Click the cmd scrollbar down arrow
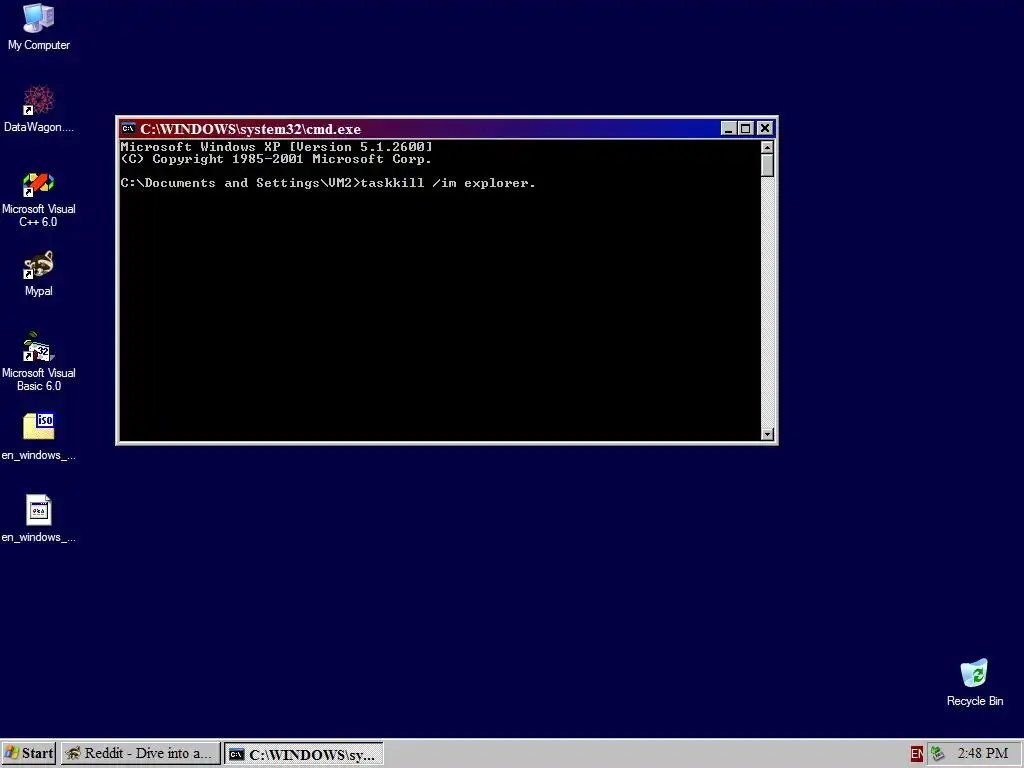The image size is (1024, 768). point(767,434)
